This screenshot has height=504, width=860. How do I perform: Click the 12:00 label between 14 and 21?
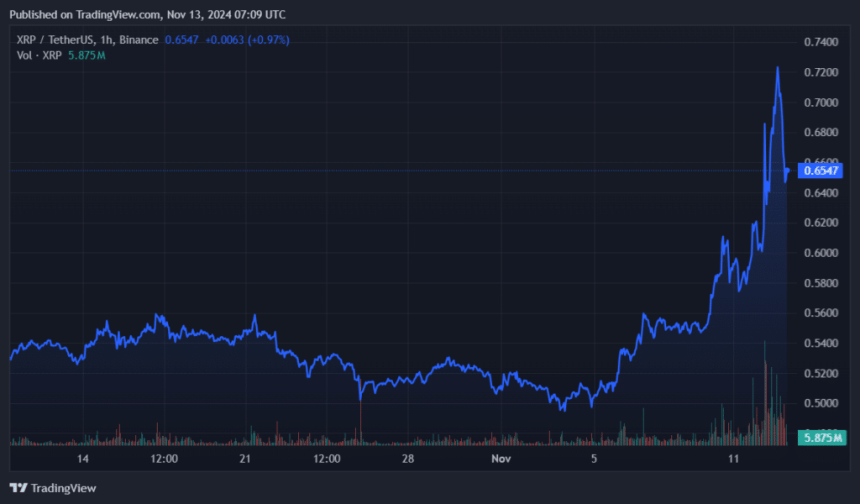pos(164,458)
